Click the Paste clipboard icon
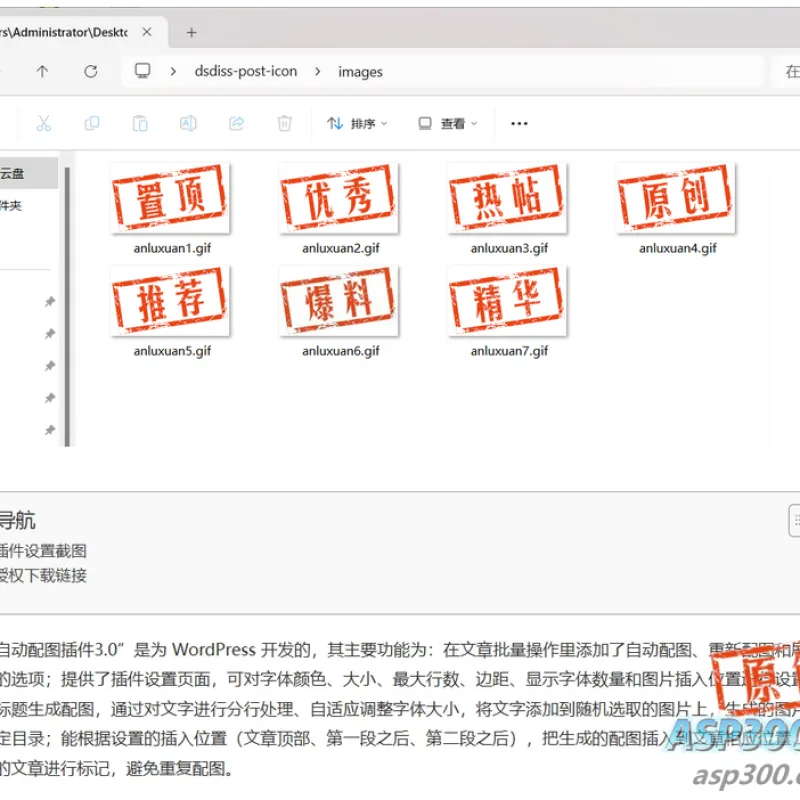 (140, 123)
